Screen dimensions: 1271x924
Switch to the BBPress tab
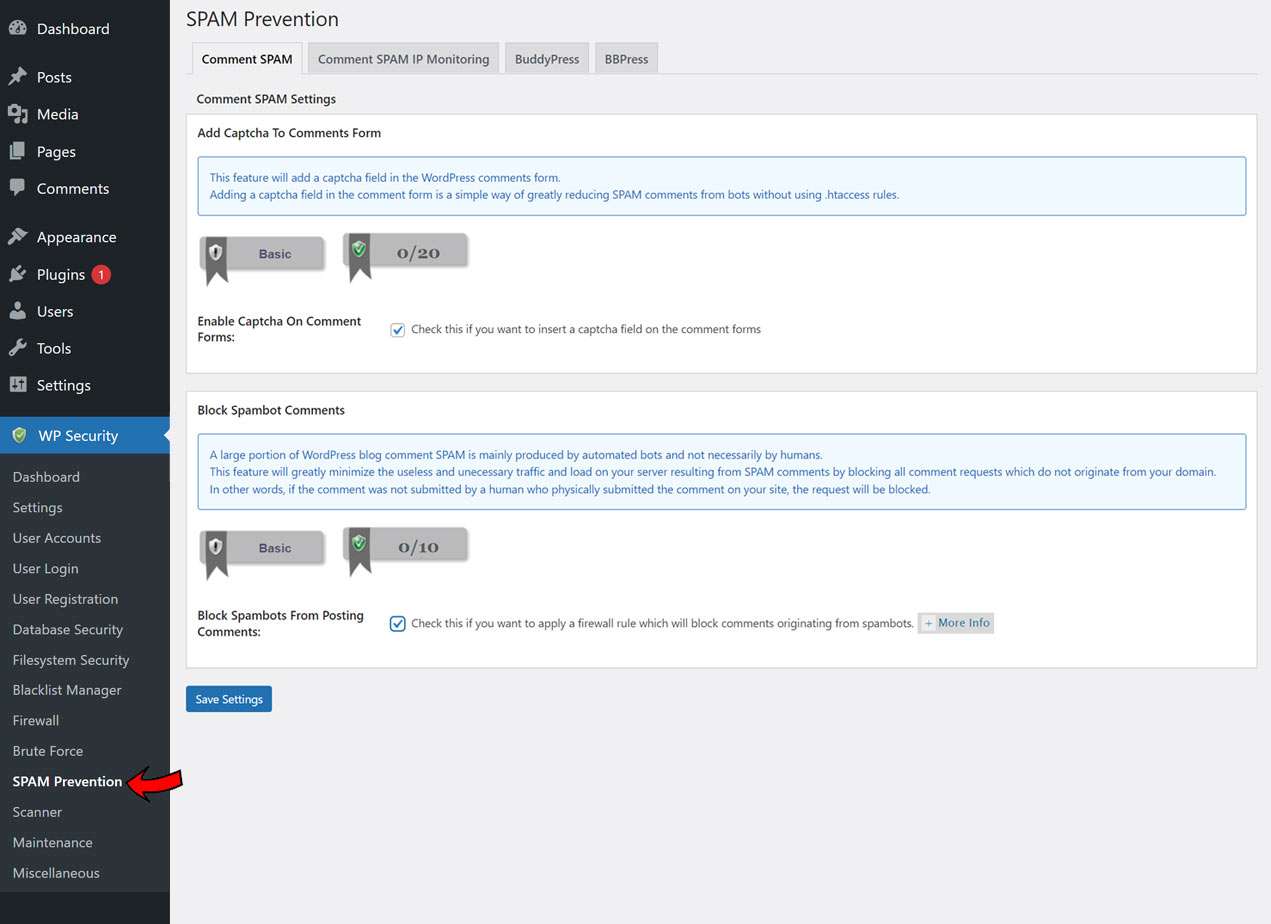(x=626, y=59)
